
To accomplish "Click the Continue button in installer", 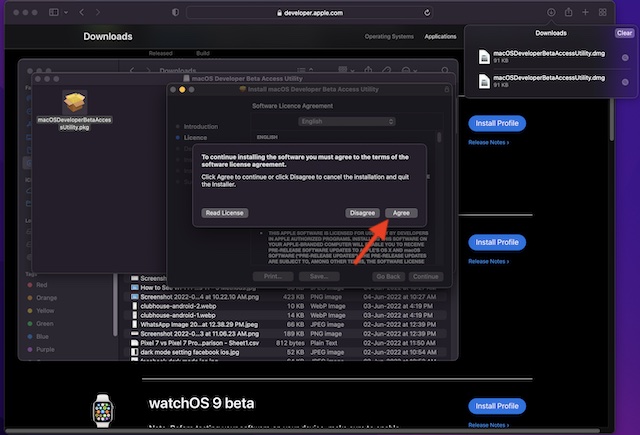I will pyautogui.click(x=425, y=277).
